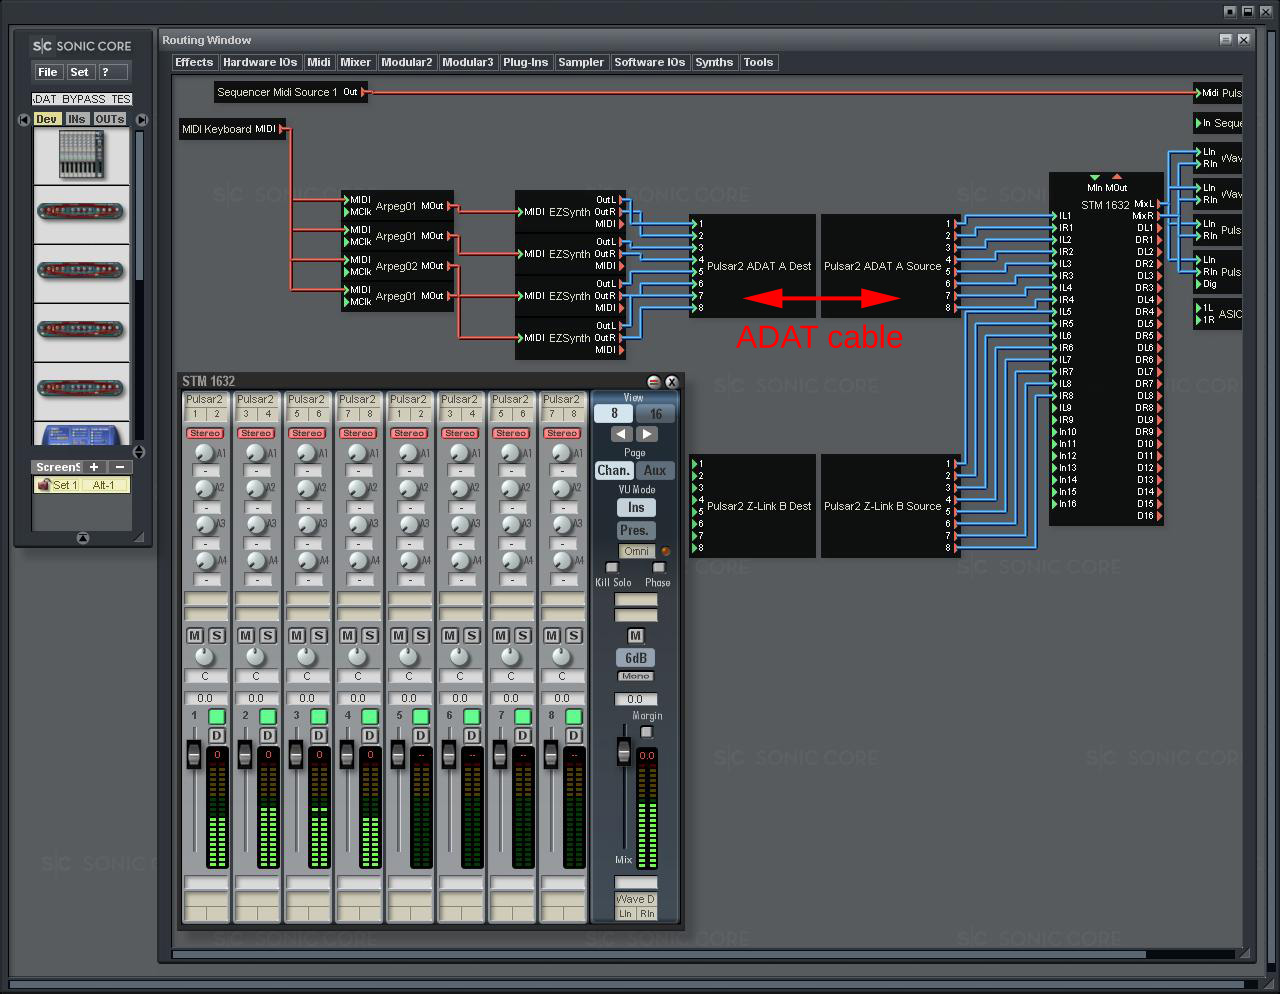Click channel 2 pan knob

point(256,657)
